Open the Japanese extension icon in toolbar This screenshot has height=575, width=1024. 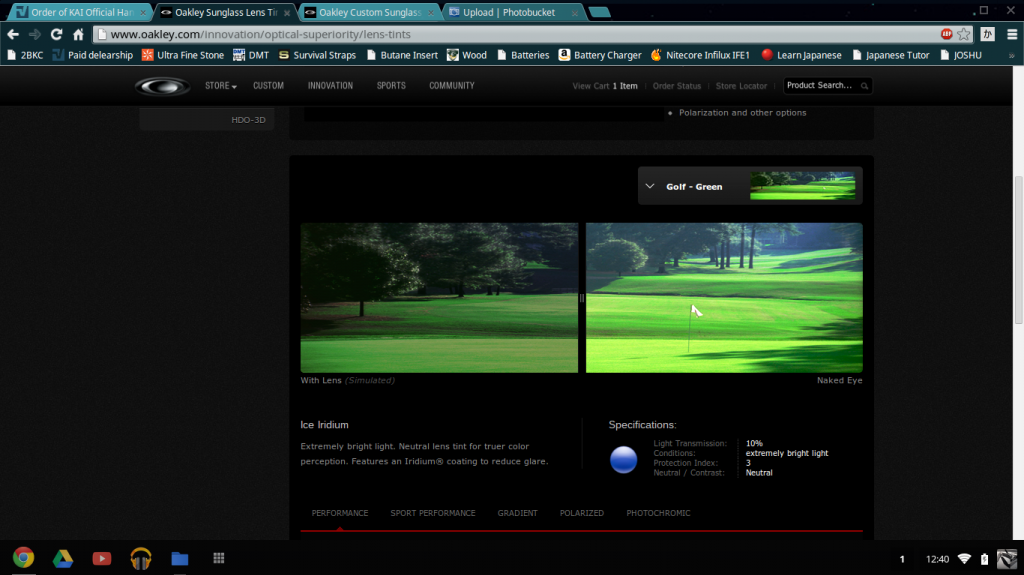[x=987, y=34]
